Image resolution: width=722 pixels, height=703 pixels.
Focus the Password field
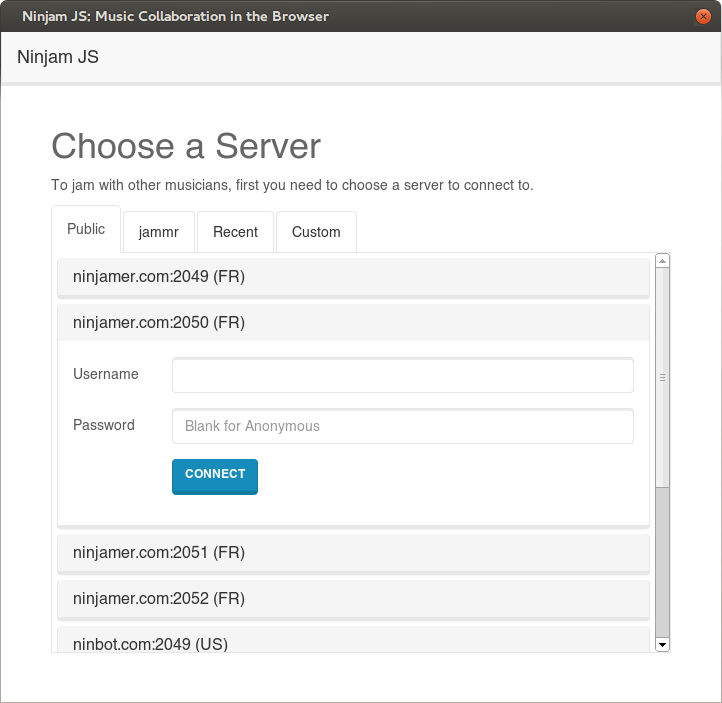(x=402, y=426)
